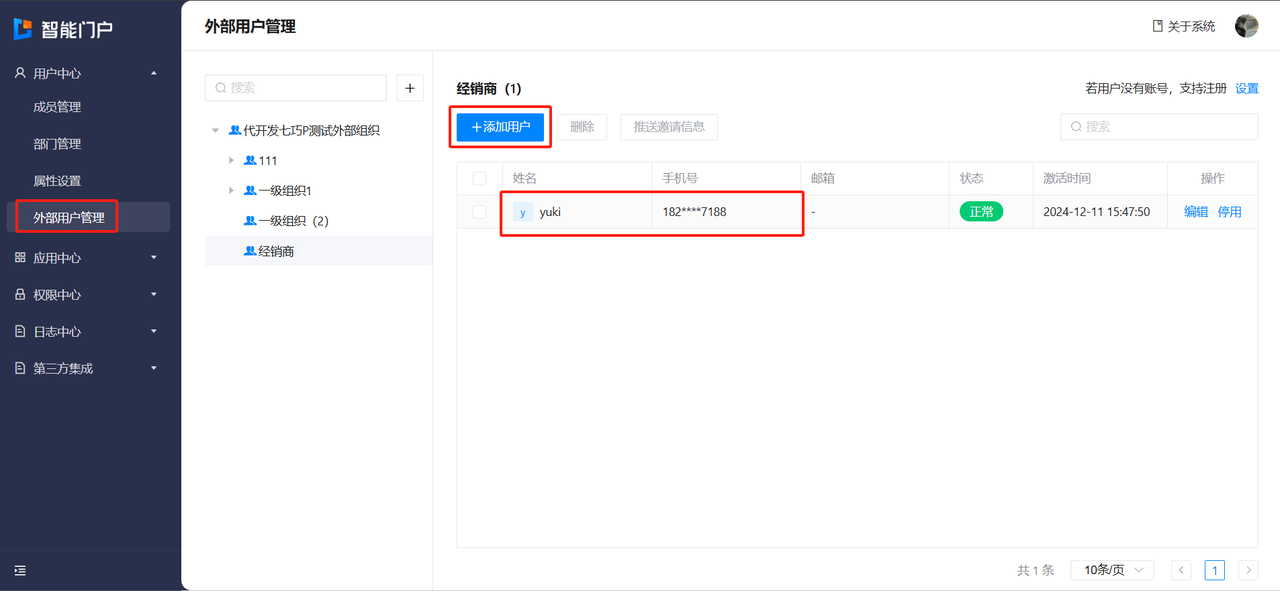Go to next page arrow in pagination
Image resolution: width=1280 pixels, height=591 pixels.
click(x=1247, y=570)
